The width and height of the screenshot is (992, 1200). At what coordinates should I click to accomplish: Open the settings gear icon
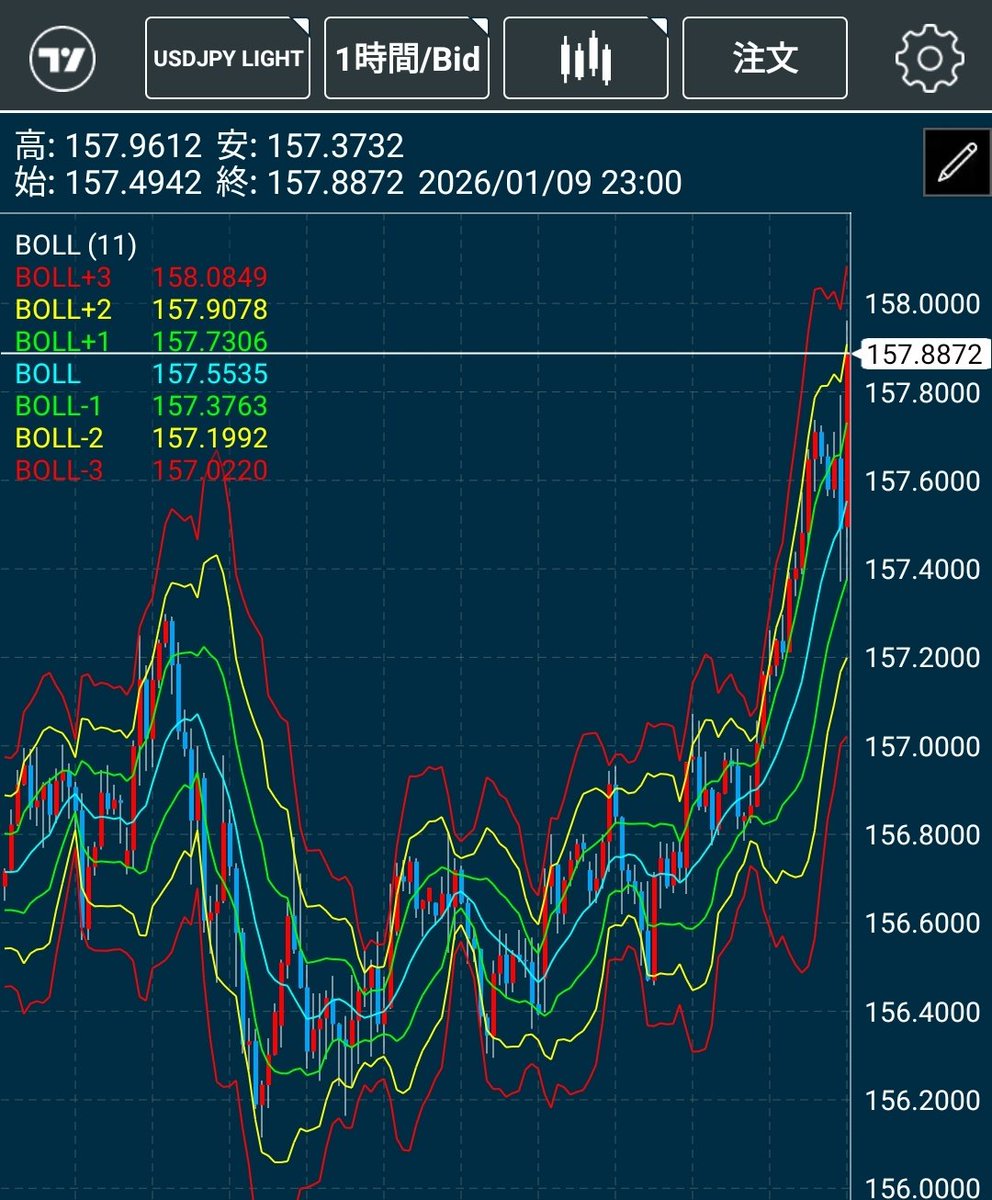point(929,58)
